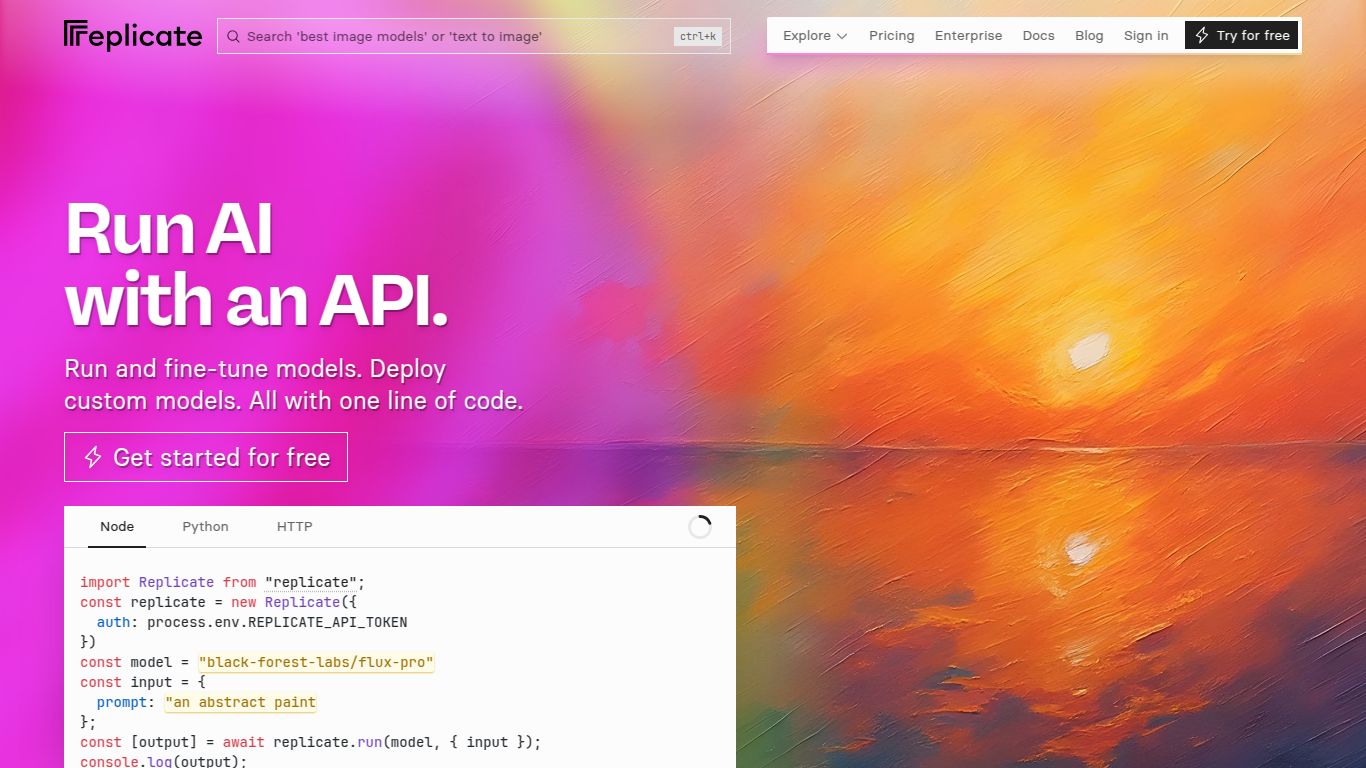Switch to the Python code tab

(205, 527)
